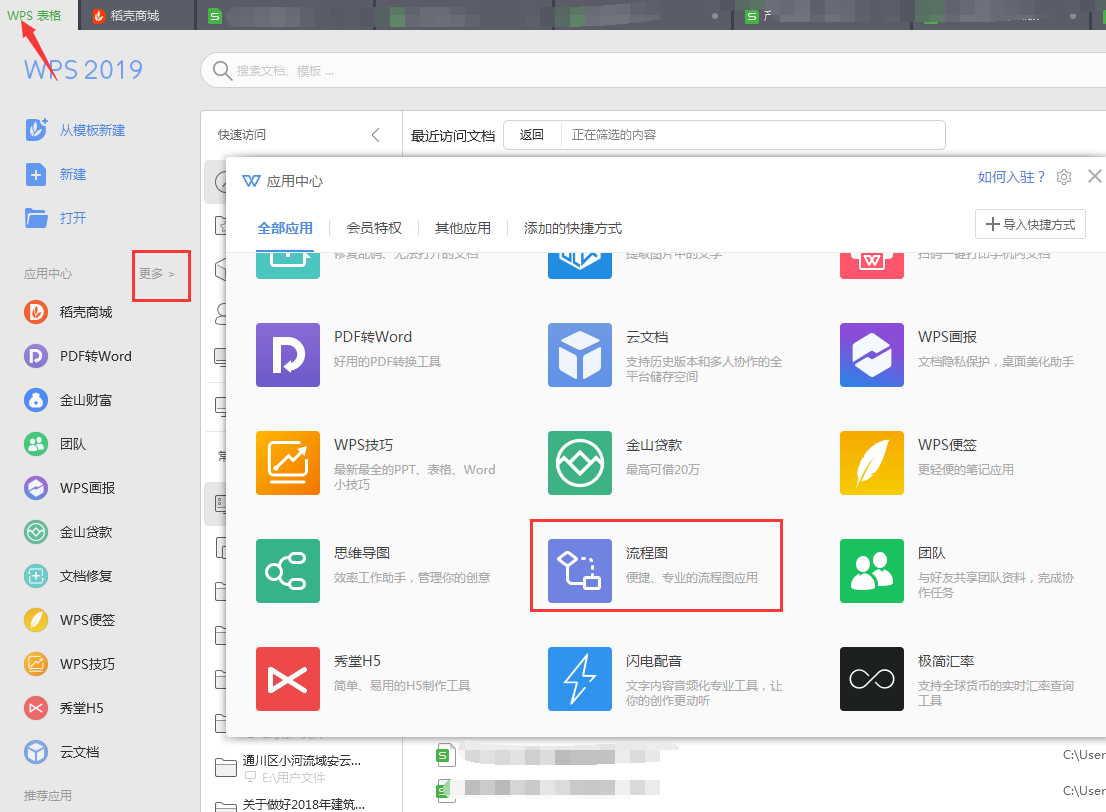Open WPS便签 from the left sidebar
Viewport: 1106px width, 812px height.
coord(69,620)
